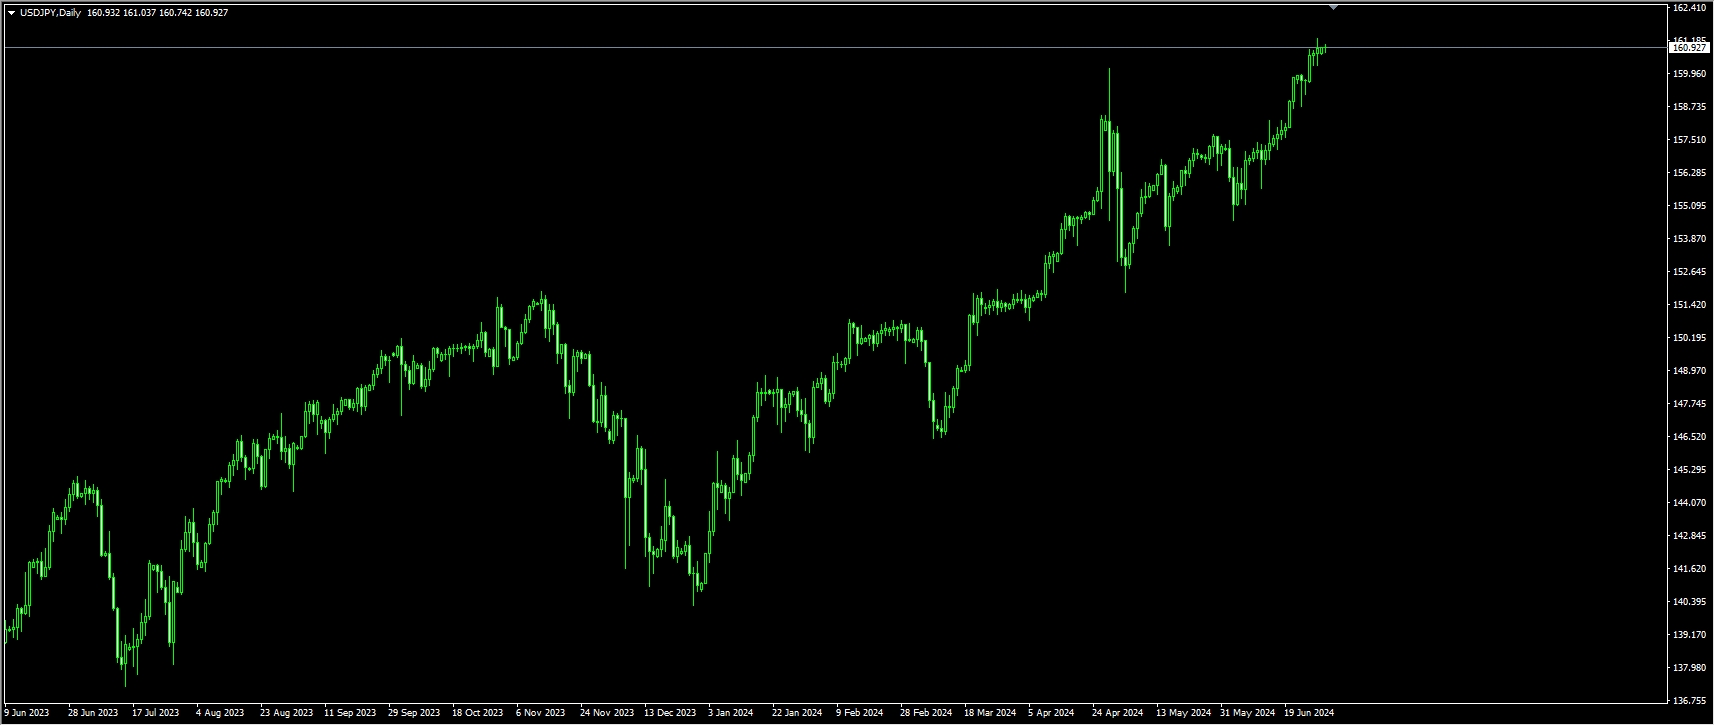Image resolution: width=1715 pixels, height=726 pixels.
Task: Click the 9 Jun 2023 date label
Action: coord(27,714)
